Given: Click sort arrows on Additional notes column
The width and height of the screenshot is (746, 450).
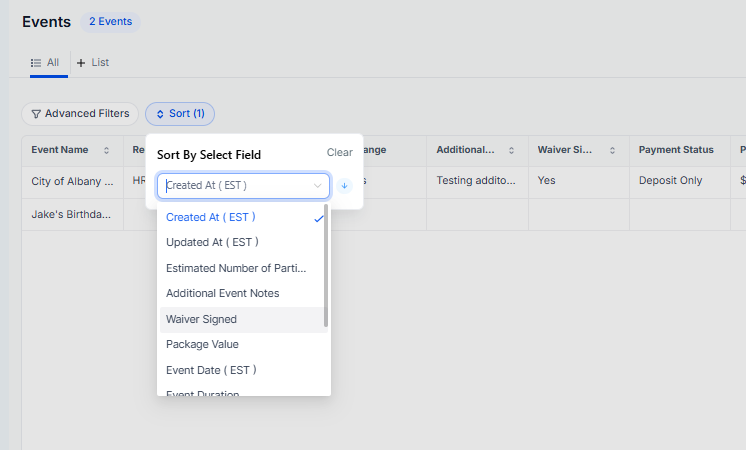Looking at the screenshot, I should pos(512,150).
